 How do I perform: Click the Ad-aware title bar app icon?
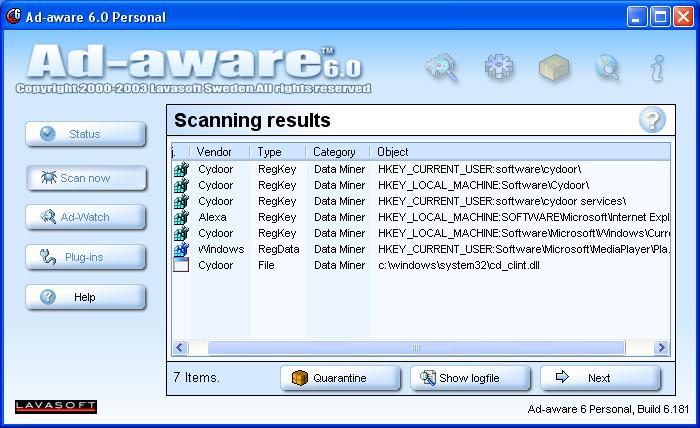[13, 17]
